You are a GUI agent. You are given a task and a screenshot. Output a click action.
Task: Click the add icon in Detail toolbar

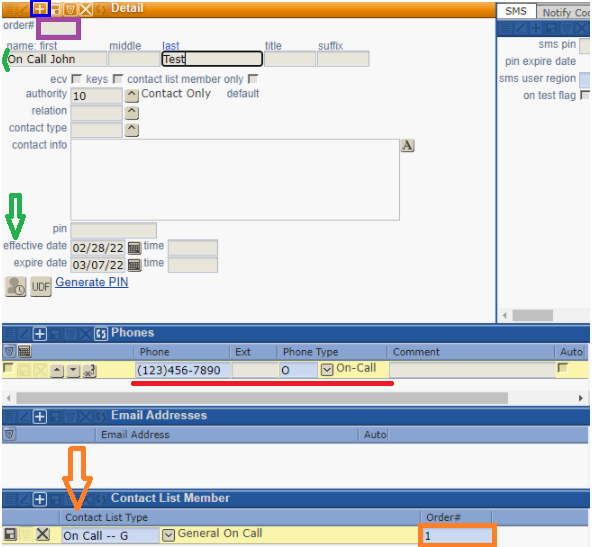tap(40, 8)
